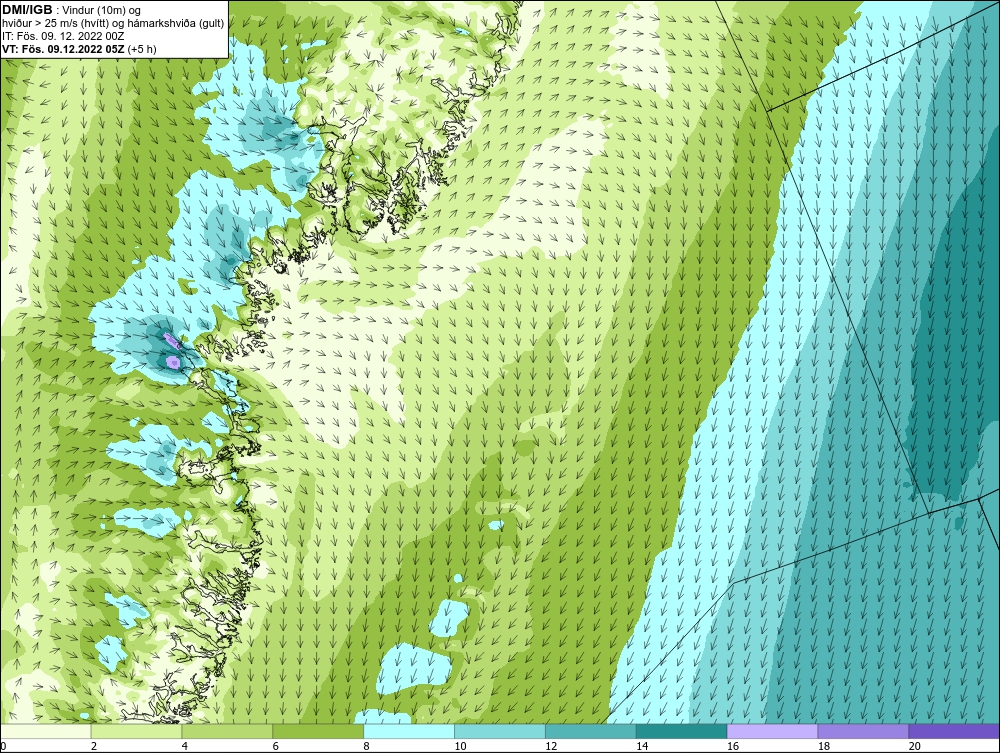Click the legend label '16'
Image resolution: width=1000 pixels, height=753 pixels.
pos(733,746)
